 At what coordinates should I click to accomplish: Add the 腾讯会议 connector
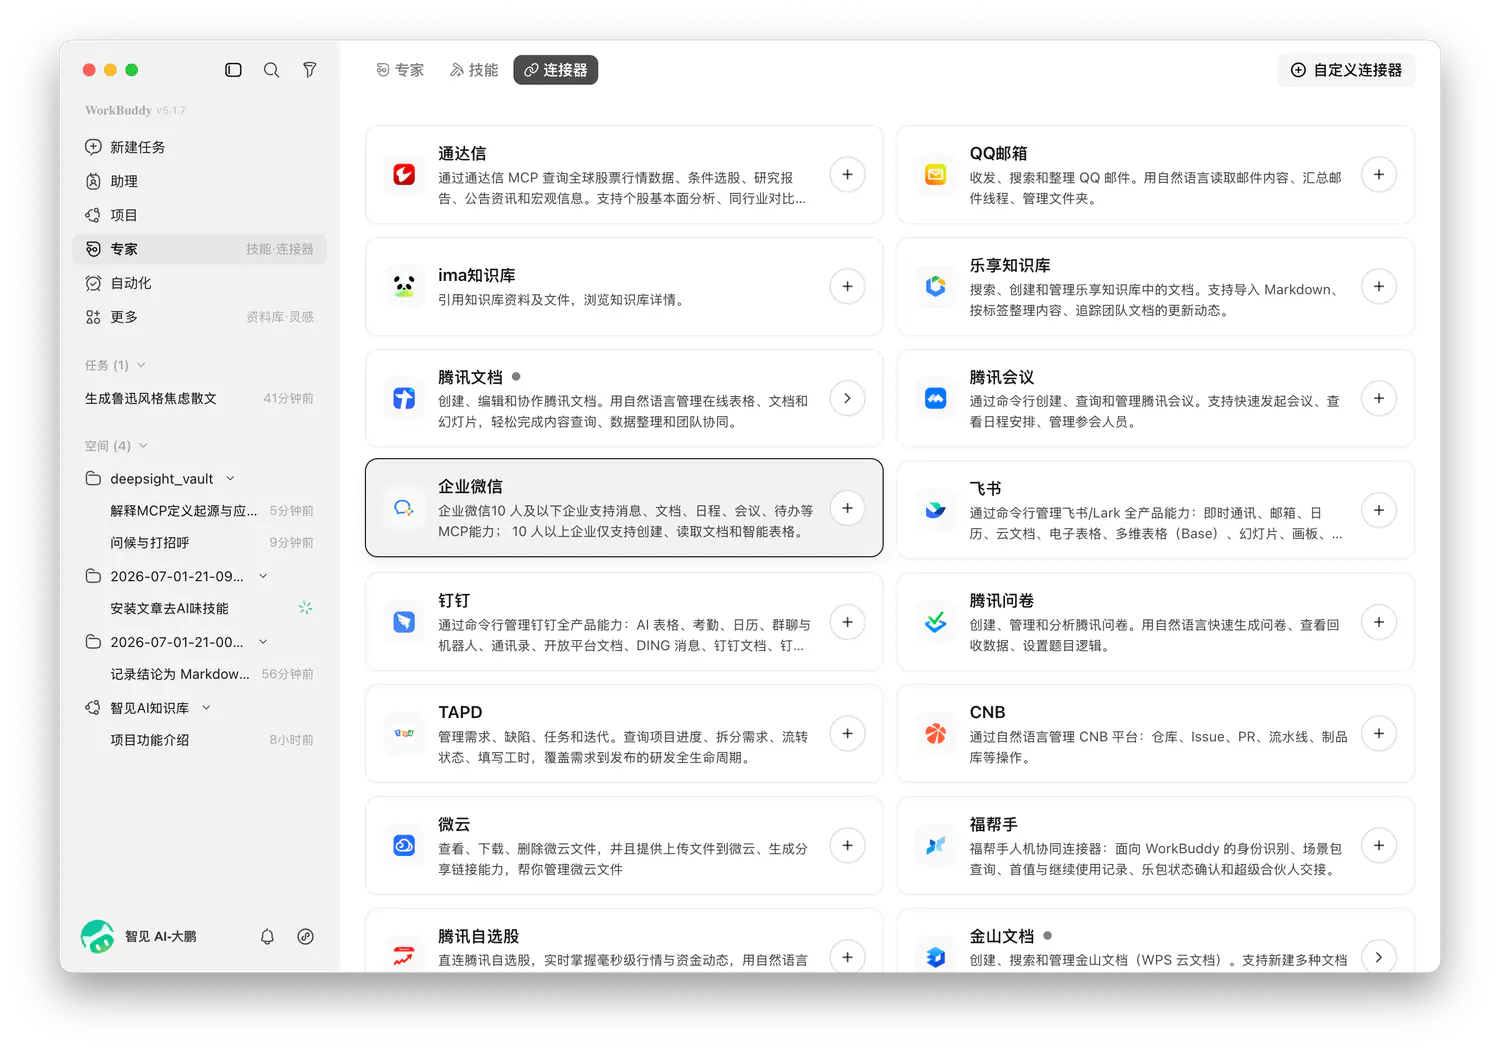click(x=1379, y=399)
